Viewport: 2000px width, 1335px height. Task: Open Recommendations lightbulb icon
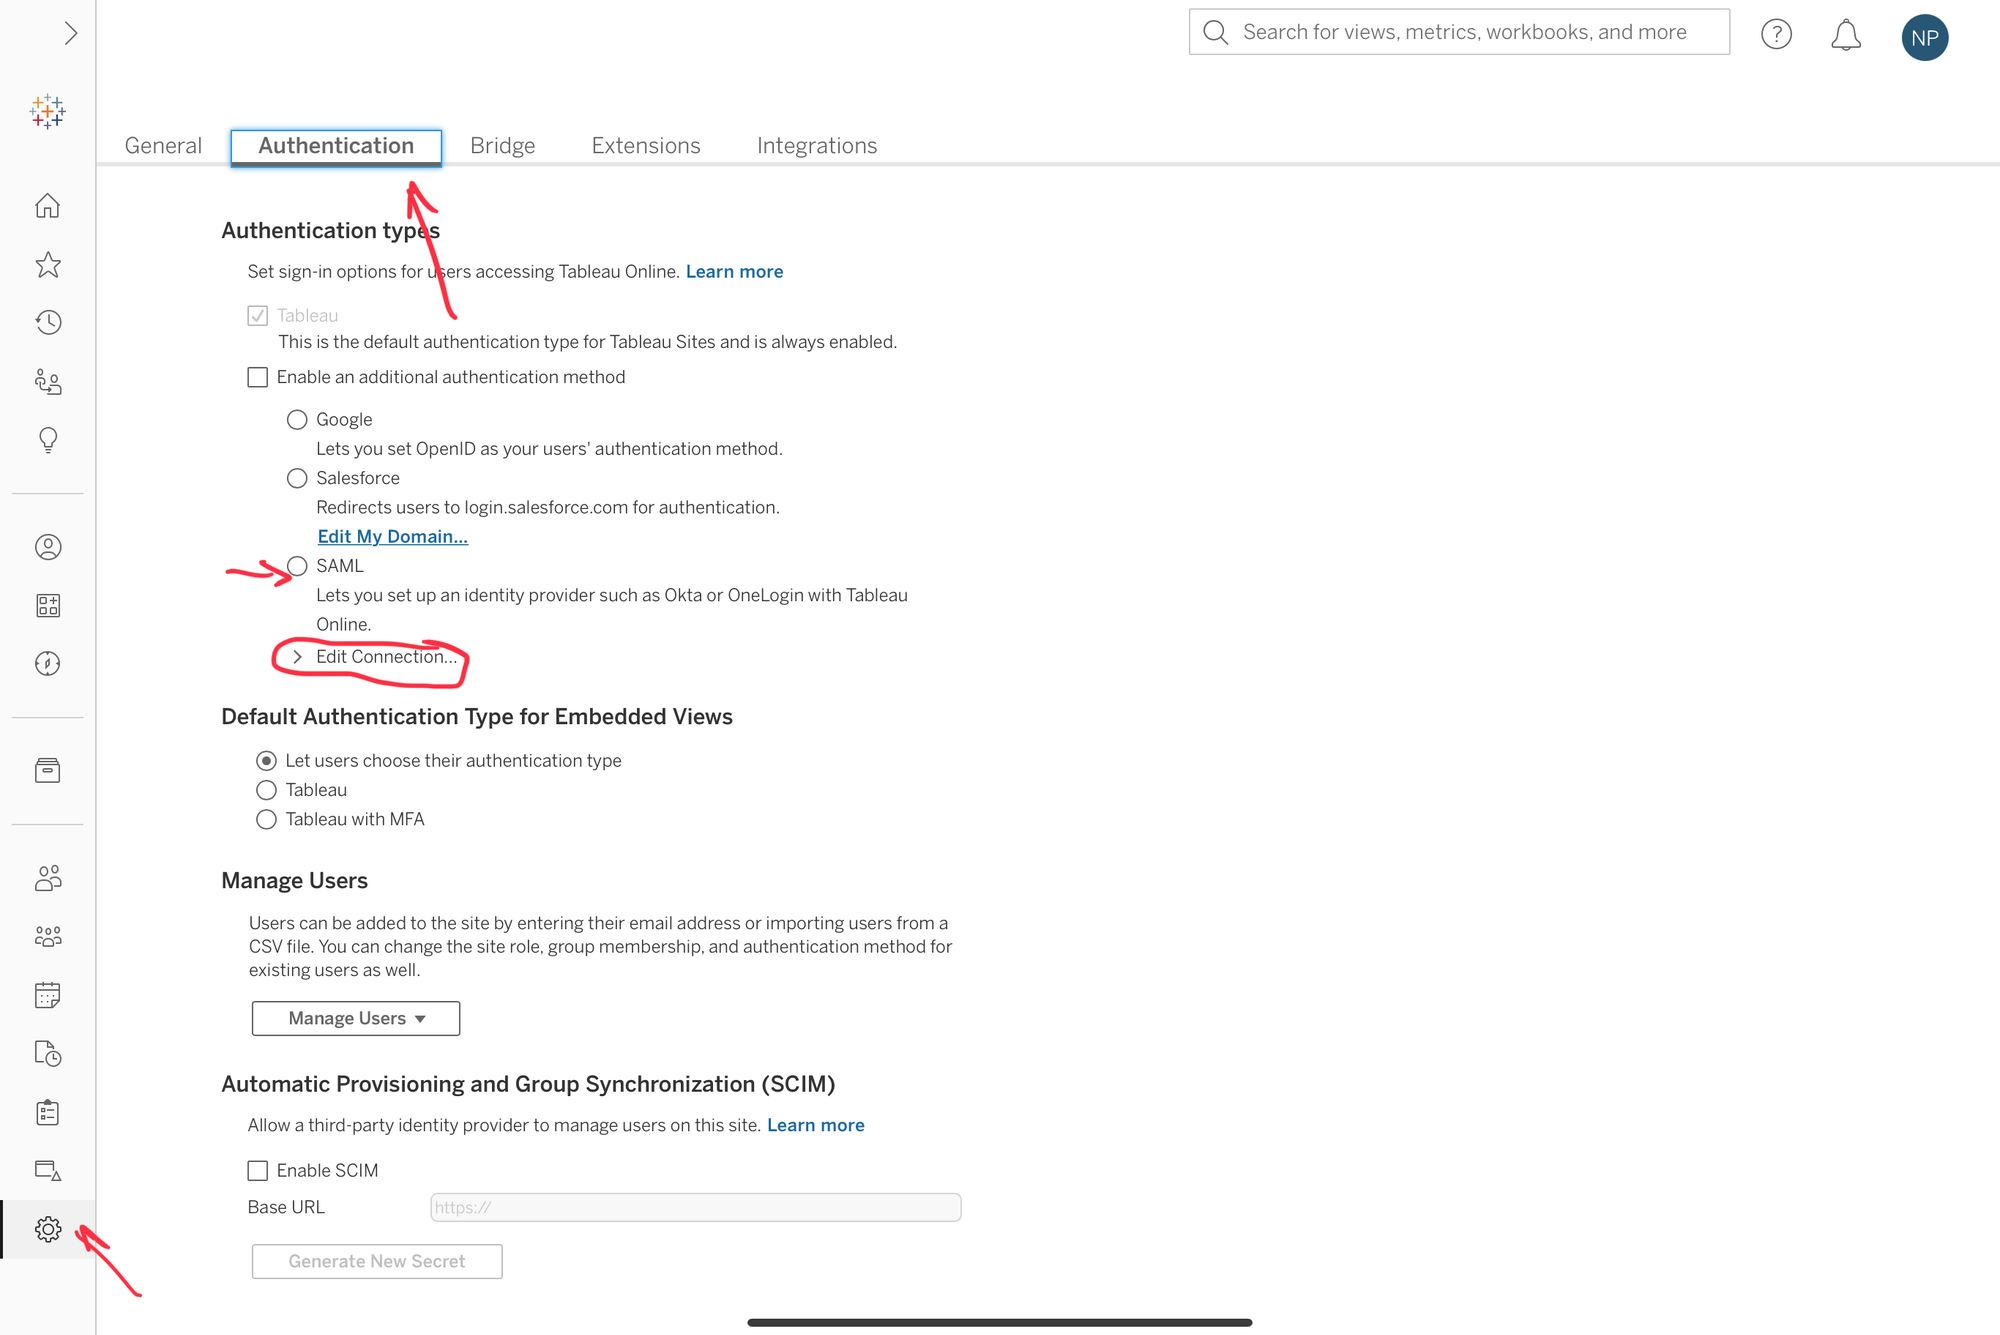pos(48,440)
